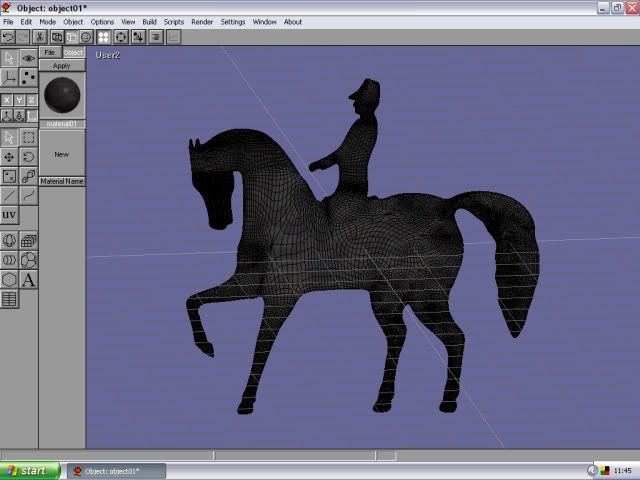640x480 pixels.
Task: Click New to create a material
Action: click(62, 155)
